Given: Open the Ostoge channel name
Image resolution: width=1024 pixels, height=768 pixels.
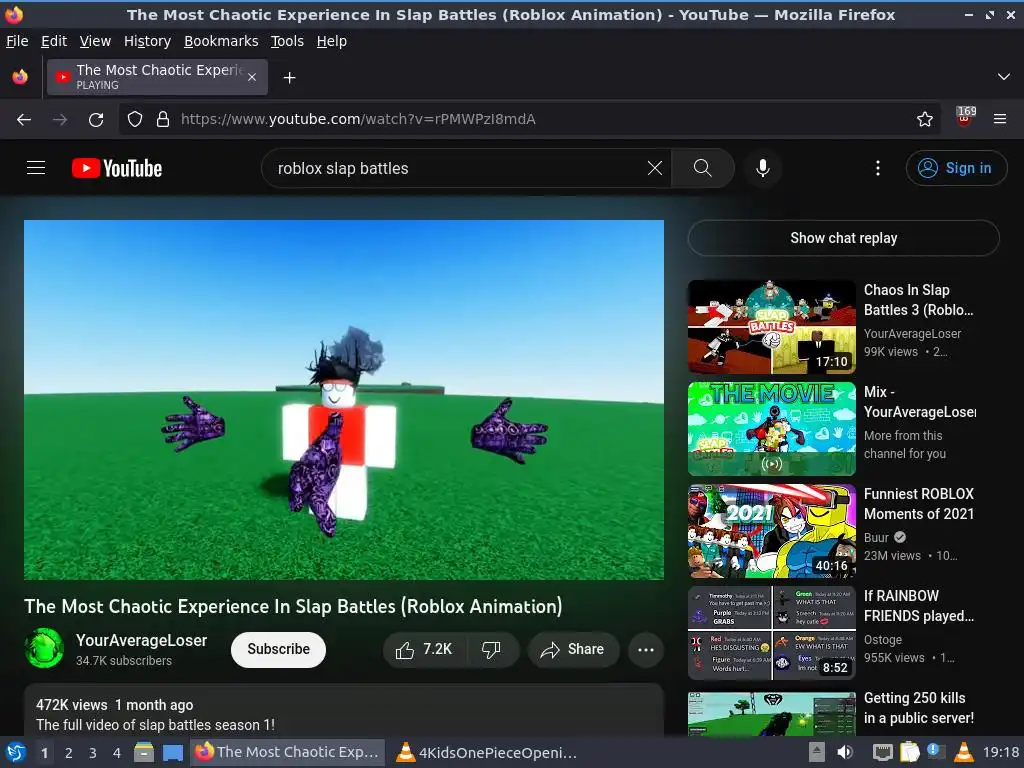Looking at the screenshot, I should [x=883, y=640].
